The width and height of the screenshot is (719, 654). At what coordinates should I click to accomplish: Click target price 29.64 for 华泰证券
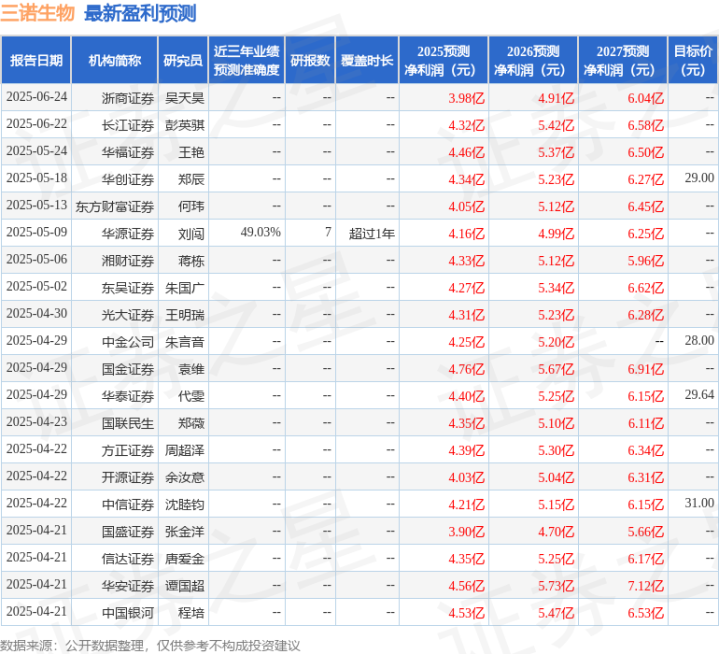[x=699, y=395]
